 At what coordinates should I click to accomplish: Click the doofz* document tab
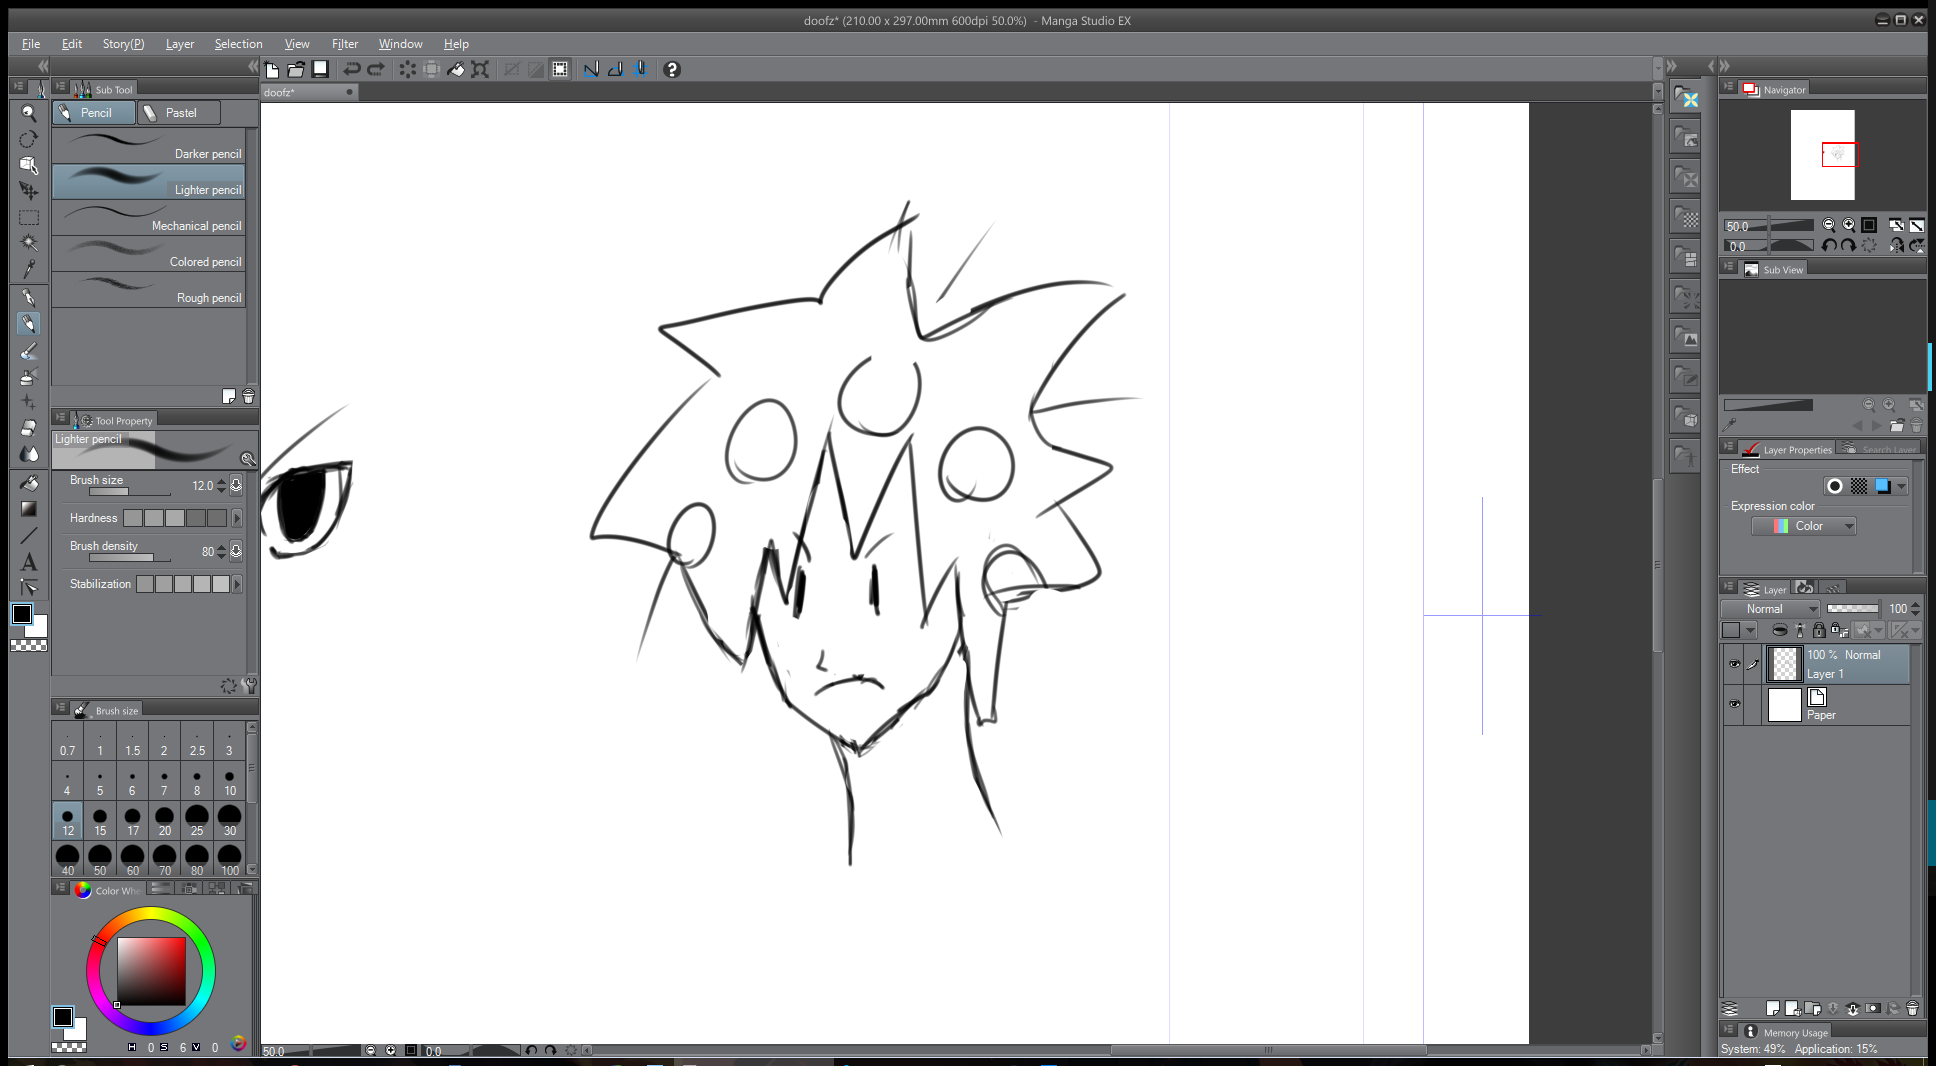pos(309,92)
